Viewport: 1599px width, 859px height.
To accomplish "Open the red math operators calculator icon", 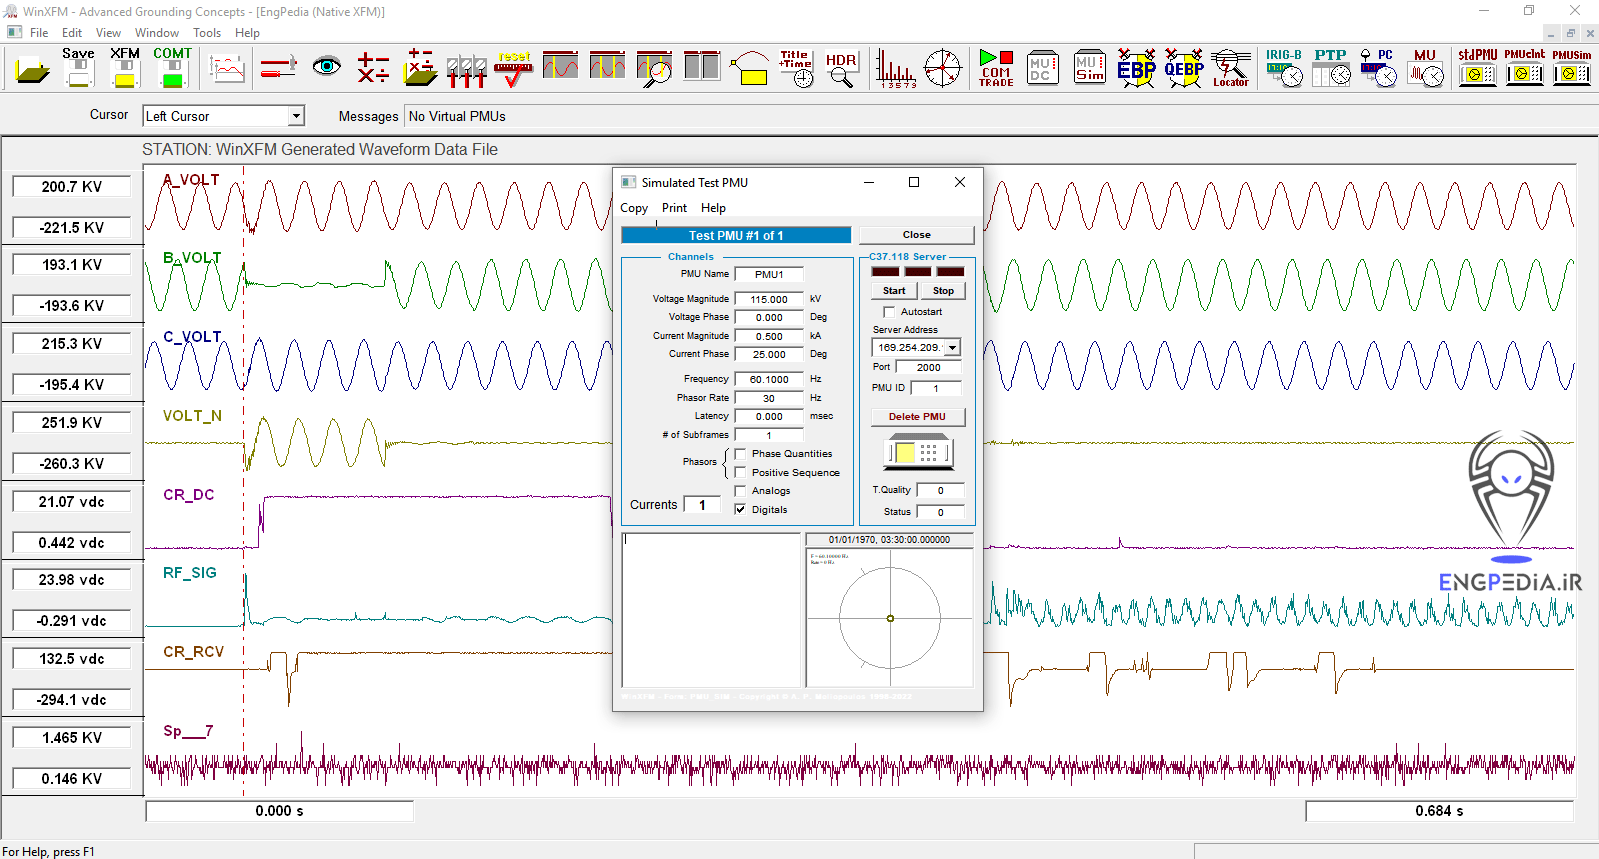I will [x=373, y=69].
